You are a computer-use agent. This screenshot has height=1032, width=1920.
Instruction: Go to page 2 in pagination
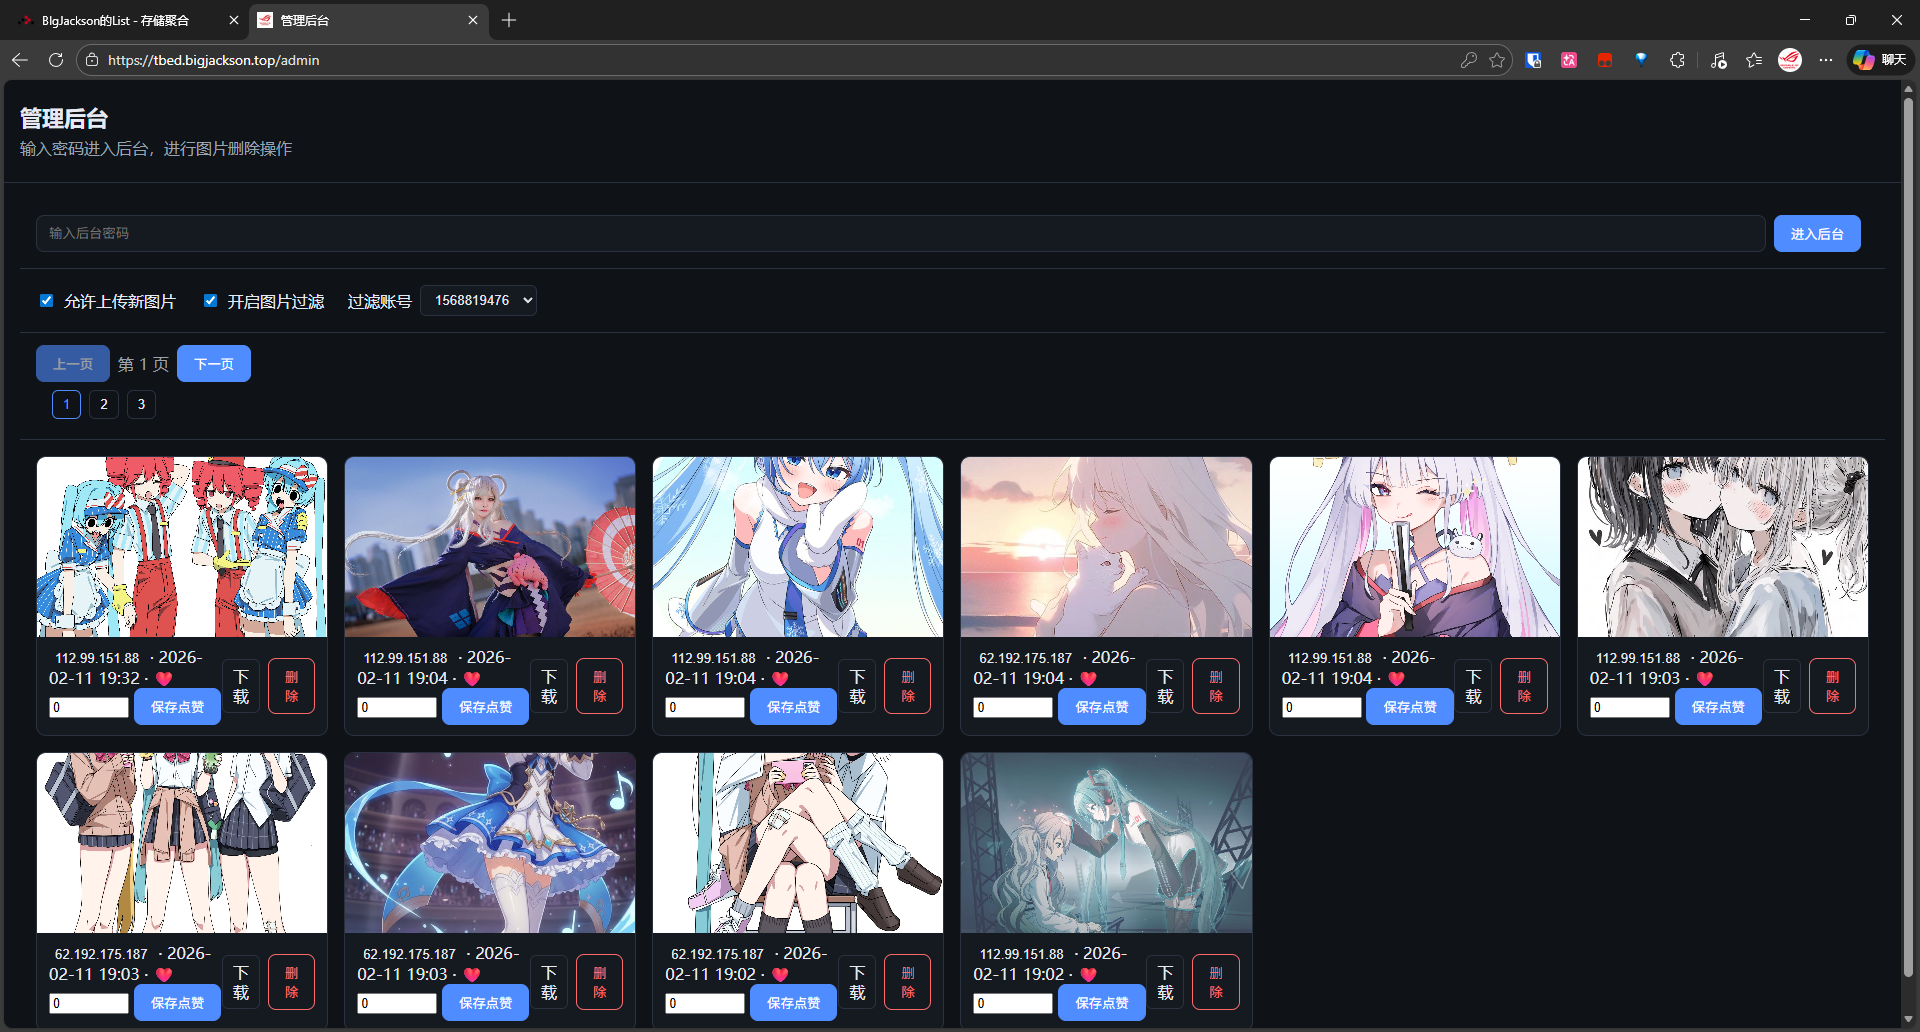point(104,404)
